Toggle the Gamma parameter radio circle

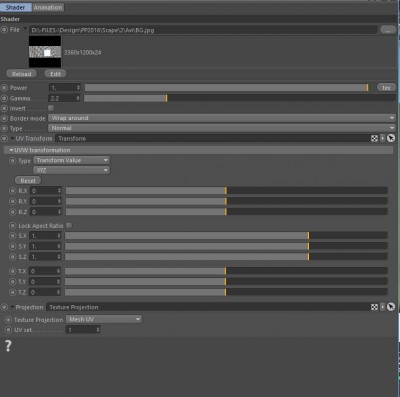coord(4,98)
